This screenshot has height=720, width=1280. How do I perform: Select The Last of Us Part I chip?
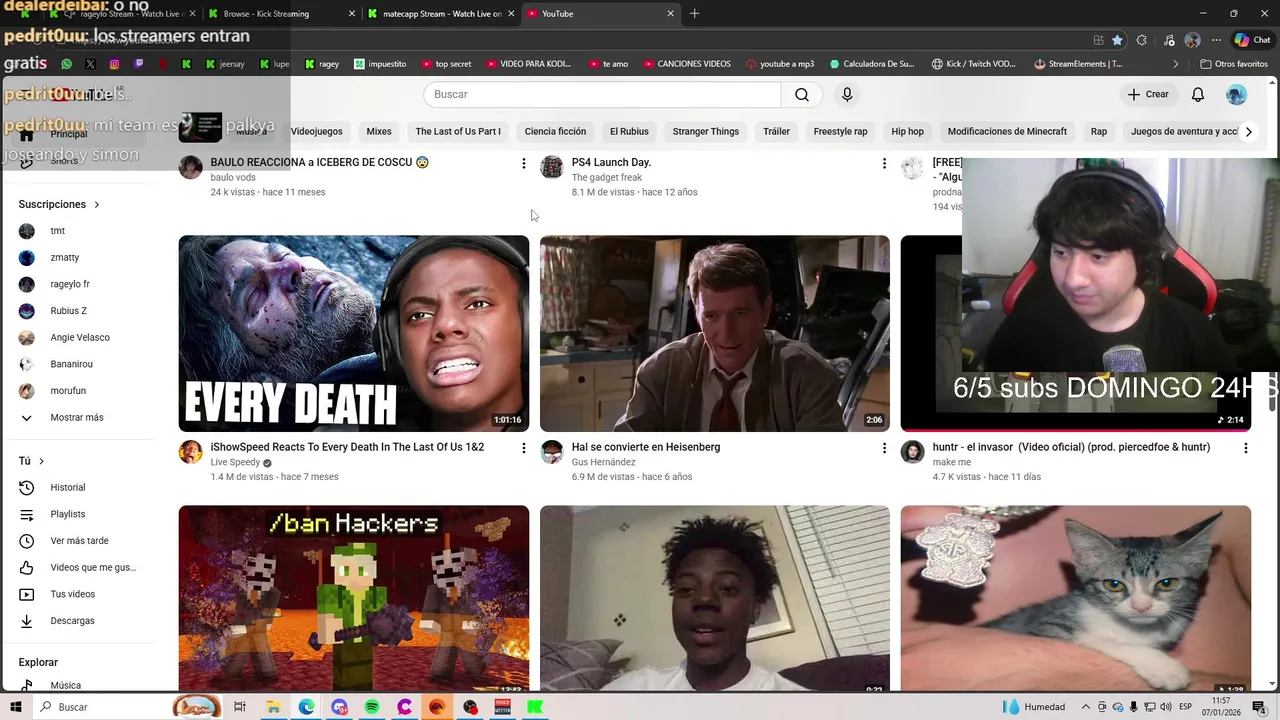458,131
